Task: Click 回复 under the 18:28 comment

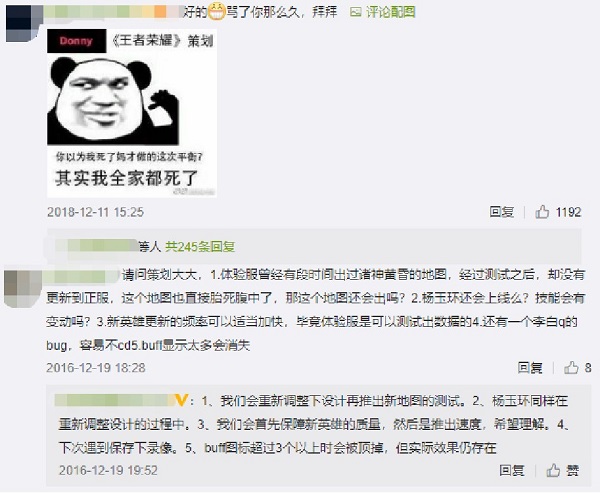Action: coord(530,367)
